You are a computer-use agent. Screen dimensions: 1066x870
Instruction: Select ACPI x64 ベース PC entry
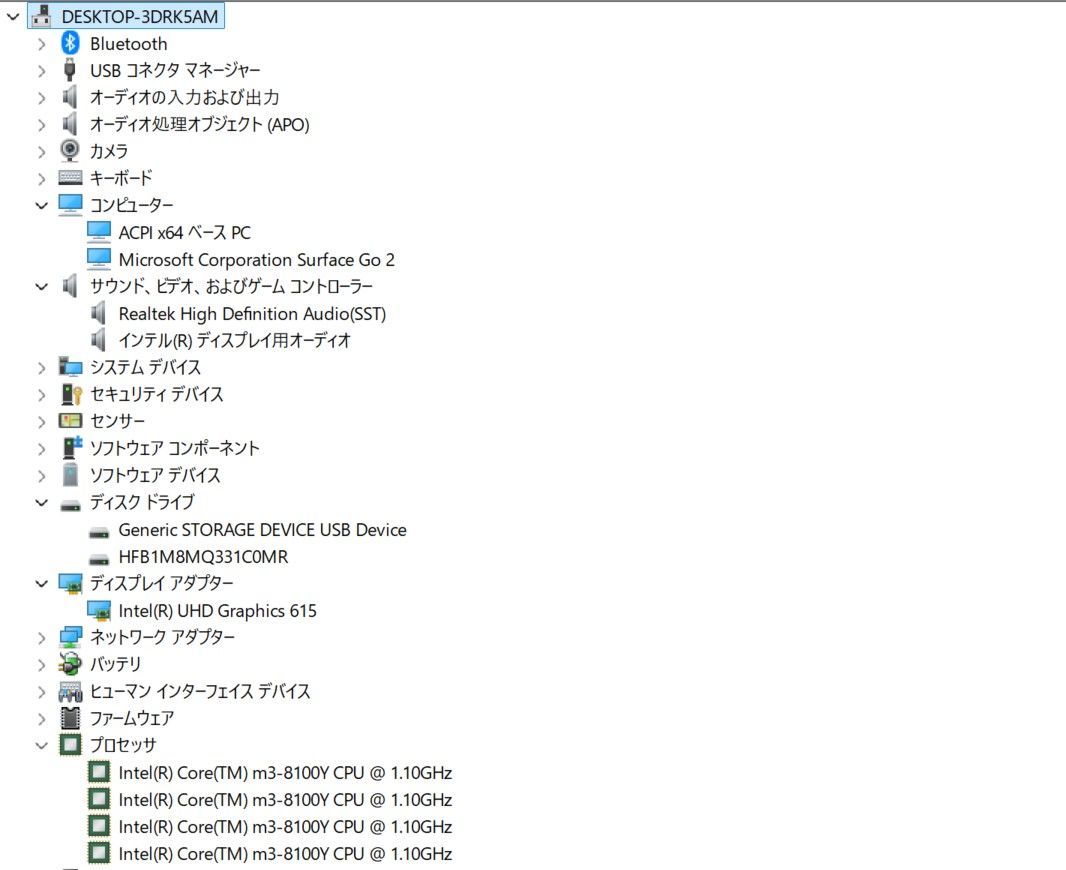click(x=184, y=232)
